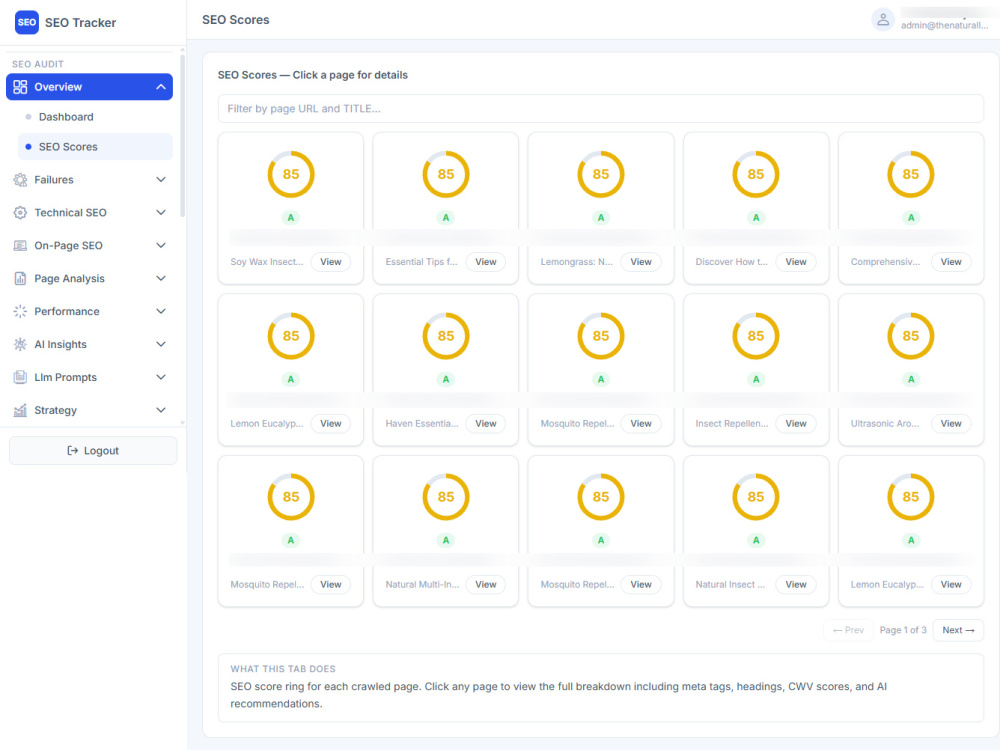1000x750 pixels.
Task: Expand the Performance chevron
Action: point(161,311)
